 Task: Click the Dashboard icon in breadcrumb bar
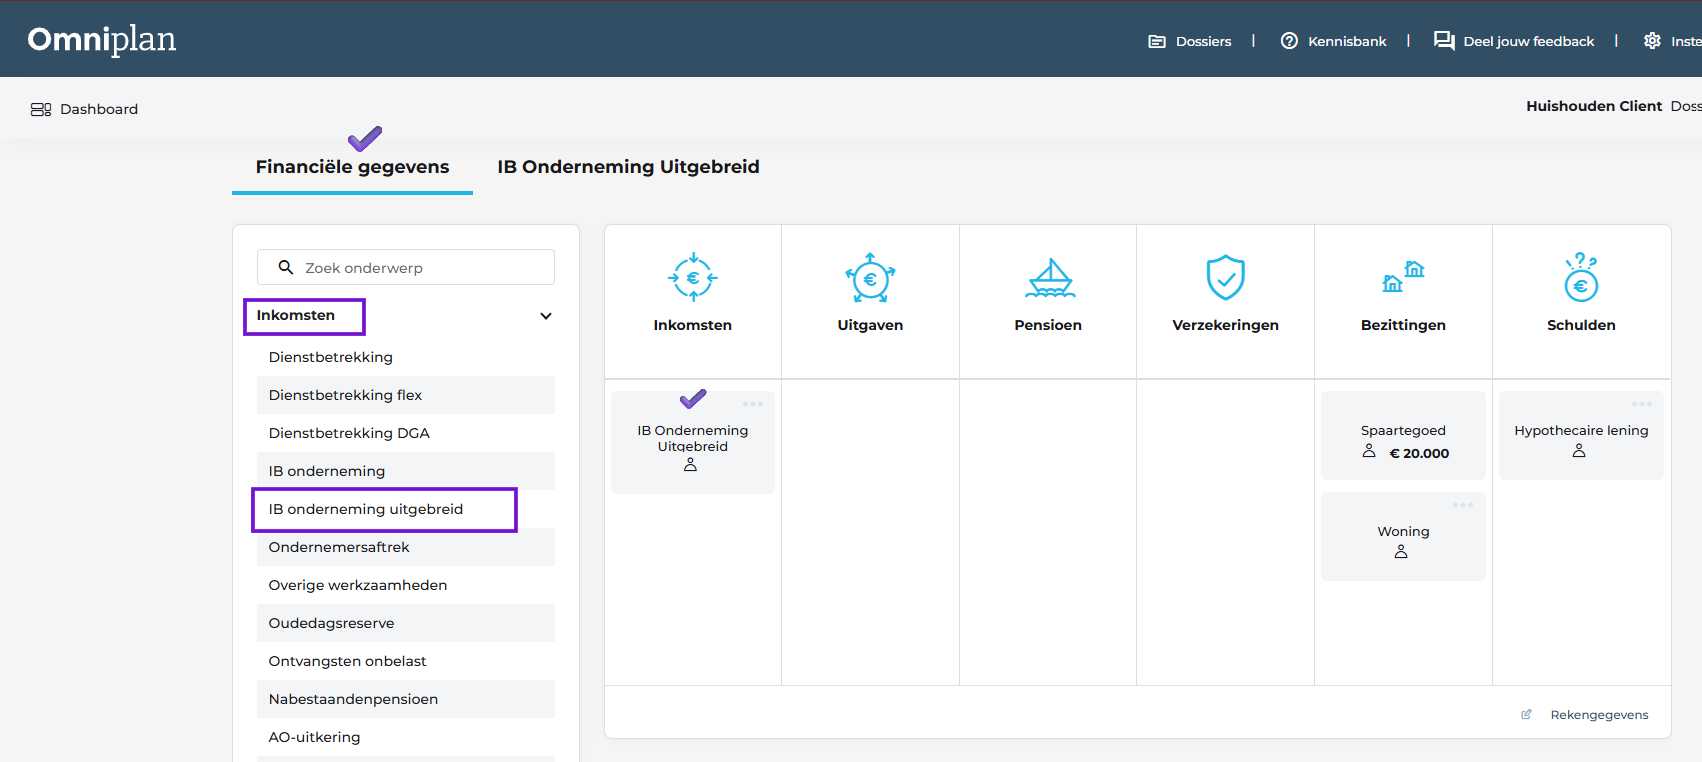pyautogui.click(x=41, y=109)
